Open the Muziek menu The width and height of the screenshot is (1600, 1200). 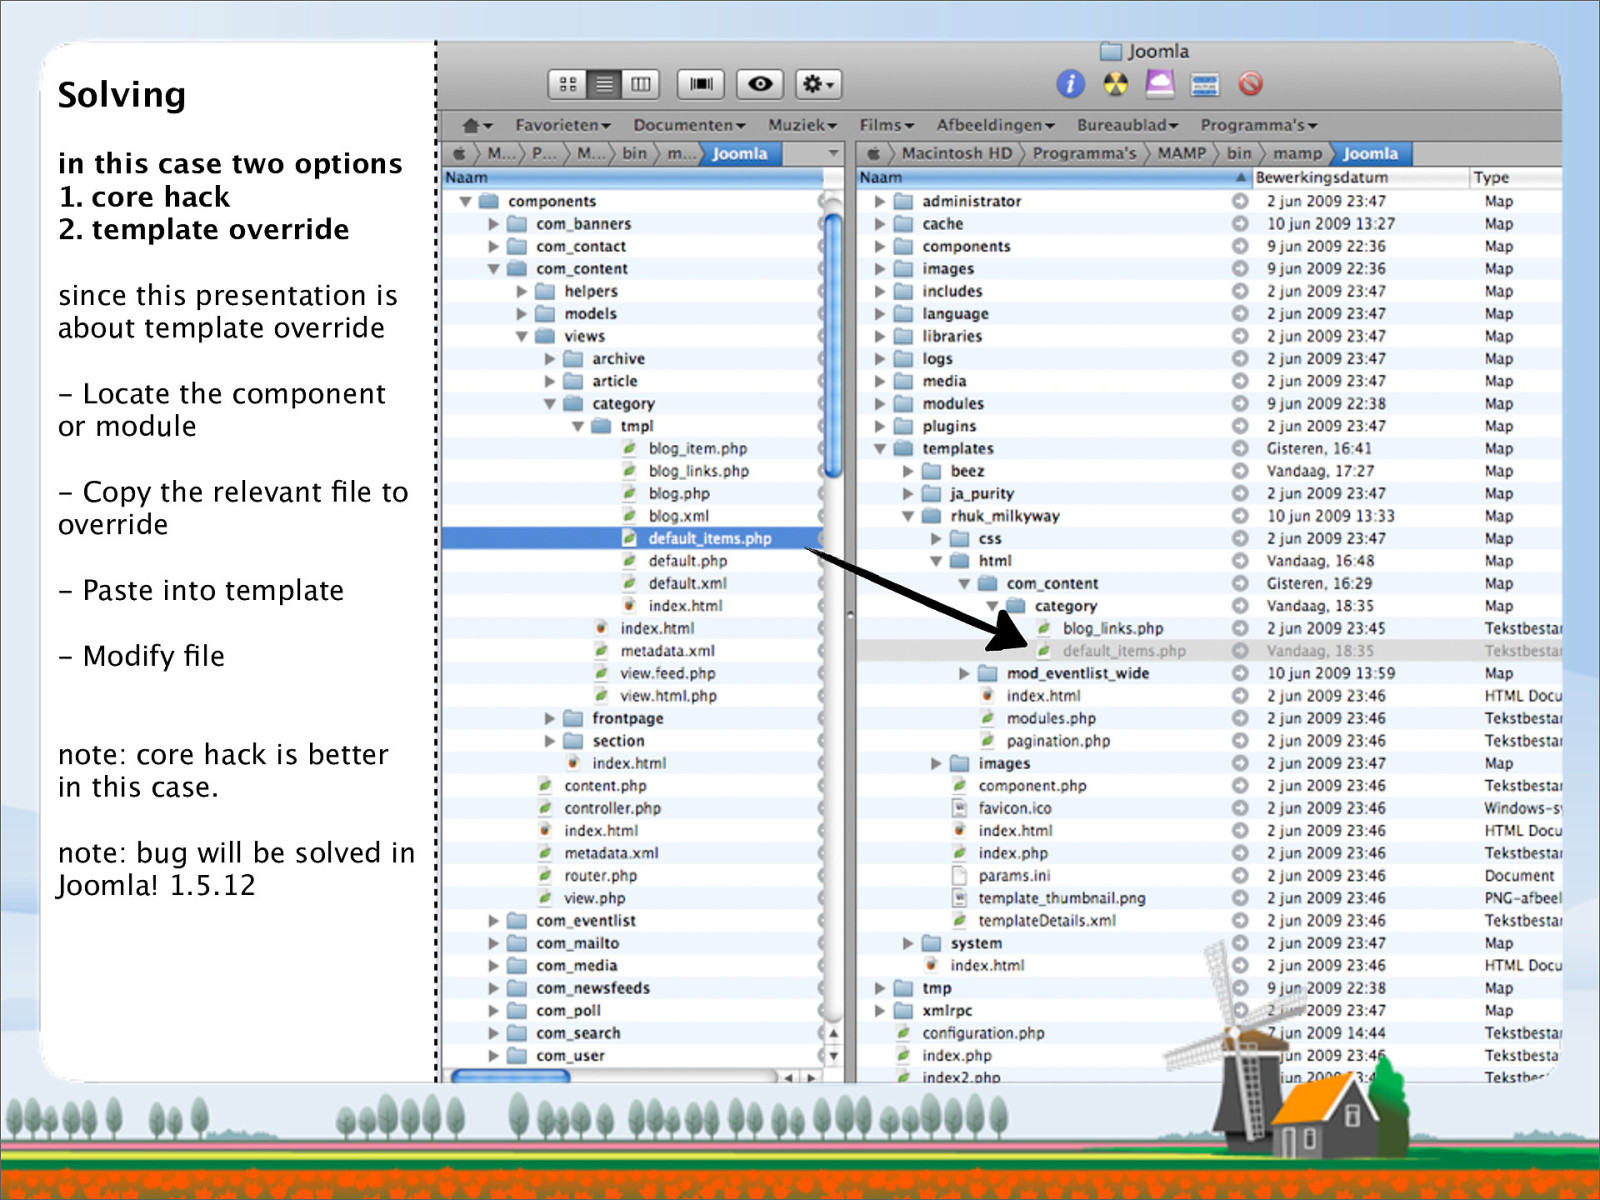coord(802,125)
